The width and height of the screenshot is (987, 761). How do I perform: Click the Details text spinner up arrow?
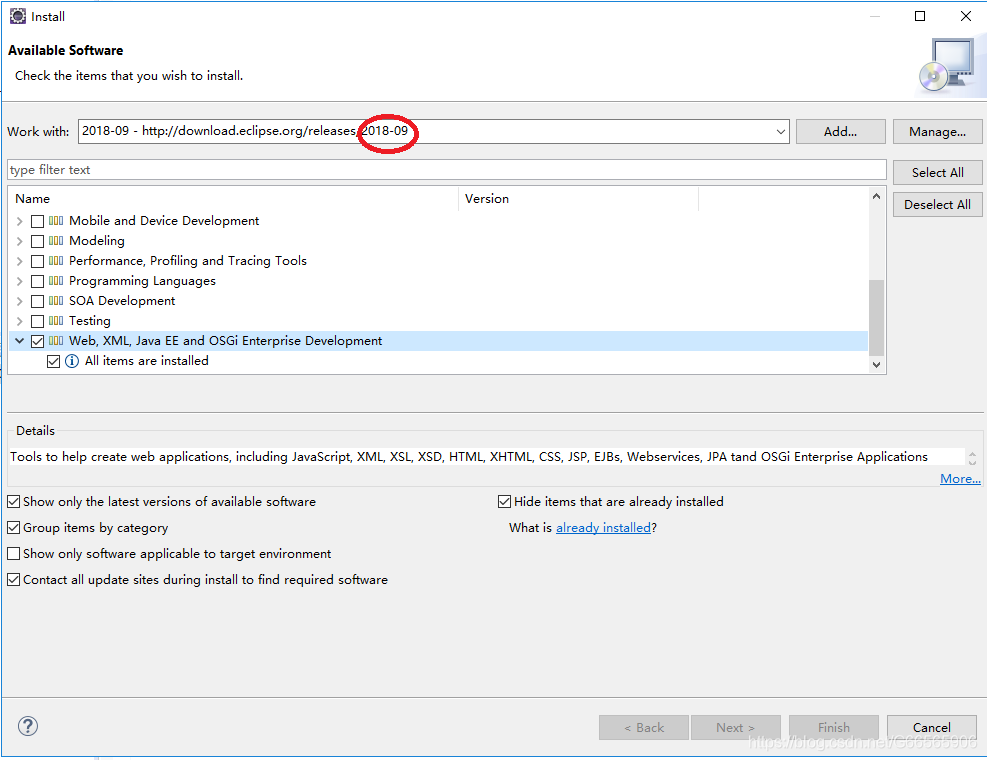[x=973, y=453]
